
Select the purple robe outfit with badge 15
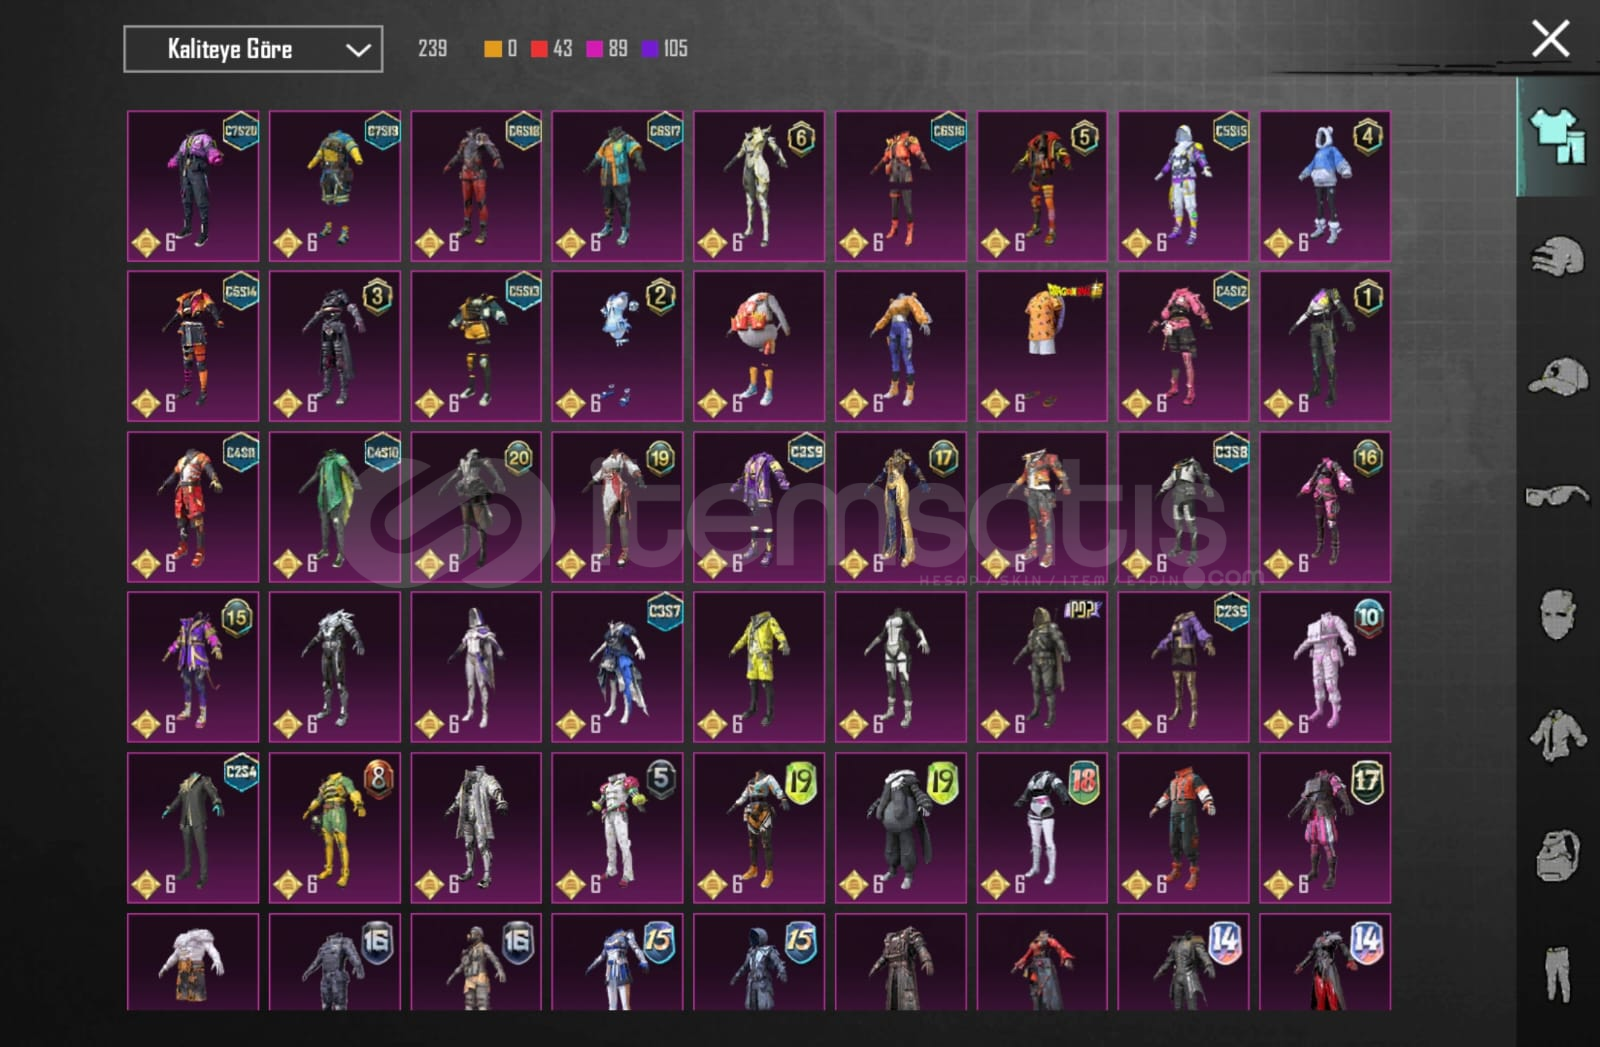pyautogui.click(x=193, y=667)
